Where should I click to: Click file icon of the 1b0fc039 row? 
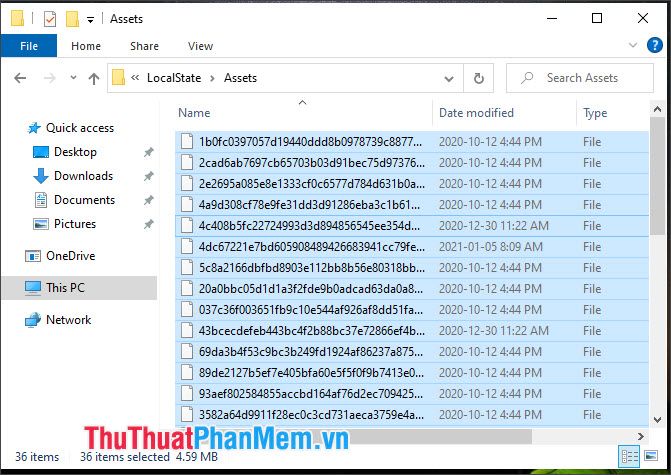(187, 141)
